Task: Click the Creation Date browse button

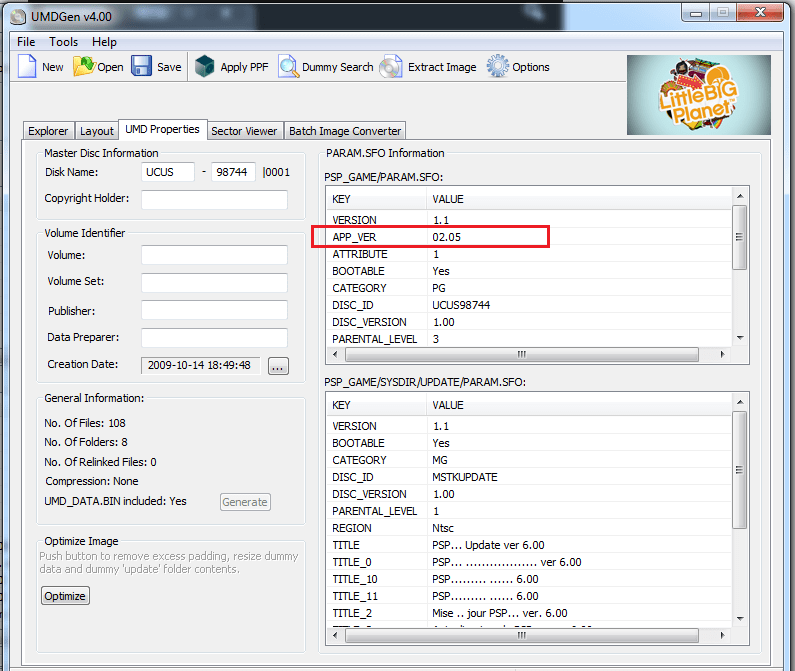Action: [x=278, y=366]
